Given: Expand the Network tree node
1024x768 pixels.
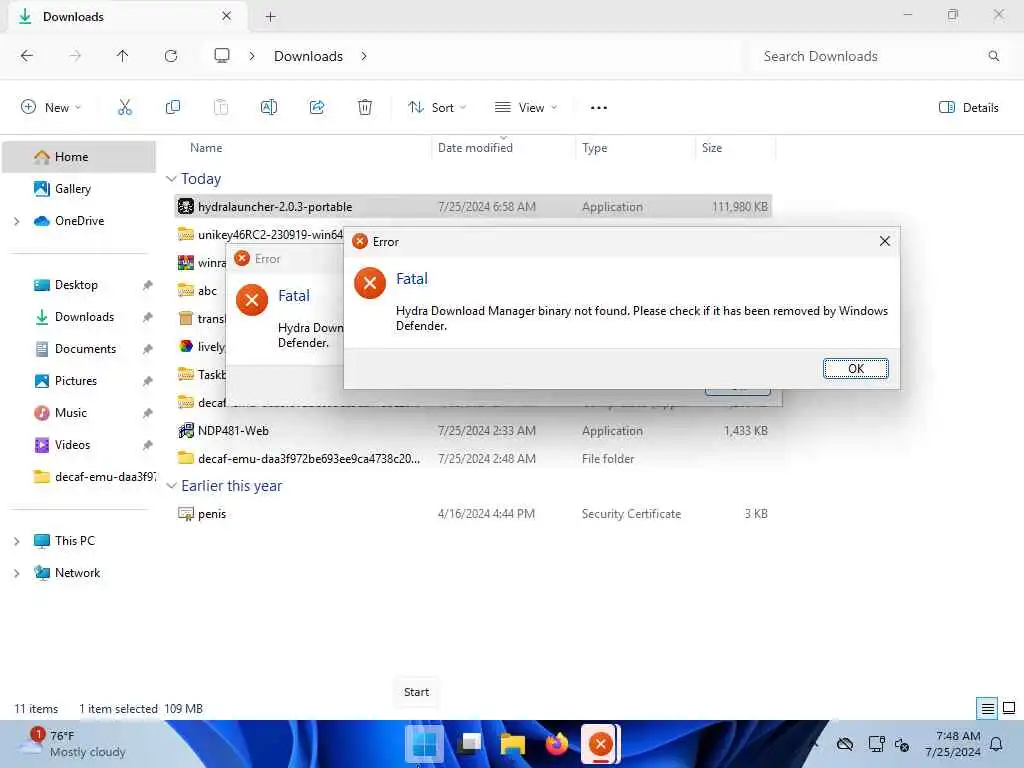Looking at the screenshot, I should (x=16, y=573).
